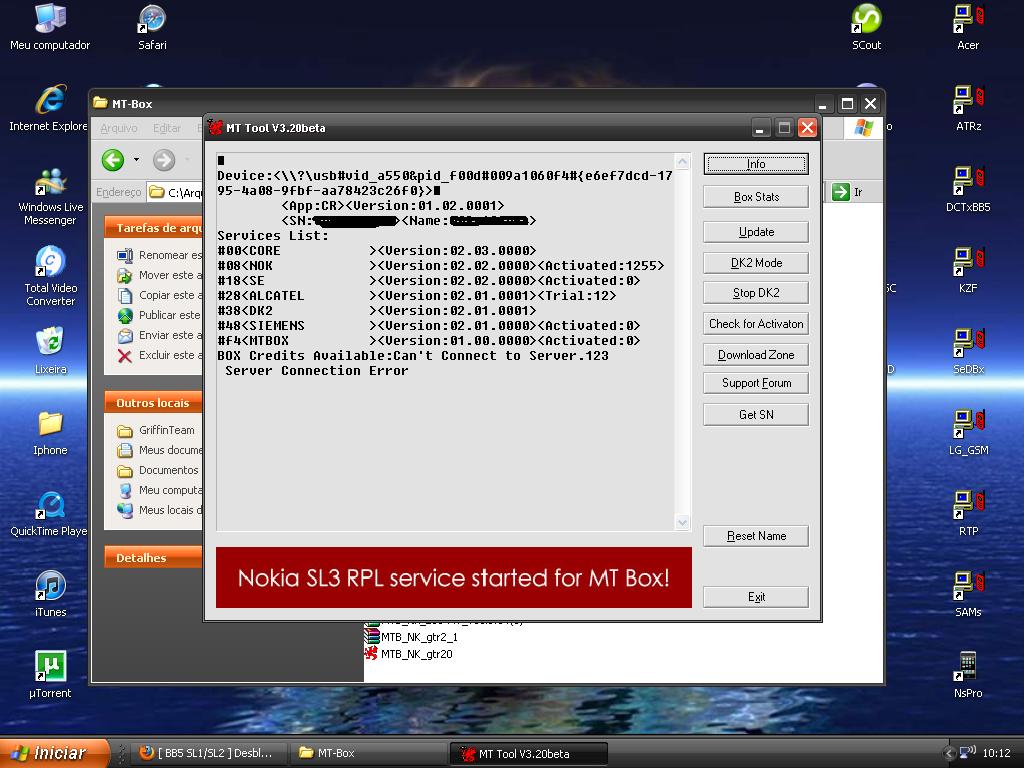Select MTB_NK_gtr2_1 archive in MT-Box window
The height and width of the screenshot is (768, 1024).
(411, 637)
